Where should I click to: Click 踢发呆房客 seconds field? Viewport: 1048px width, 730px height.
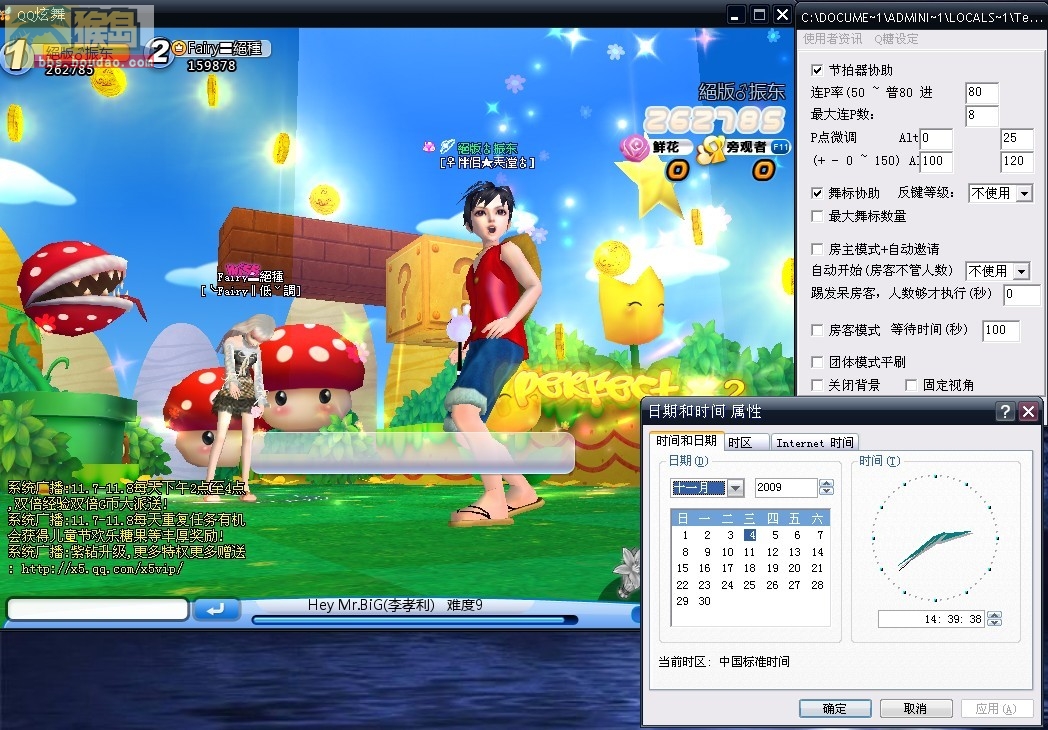pos(1021,294)
